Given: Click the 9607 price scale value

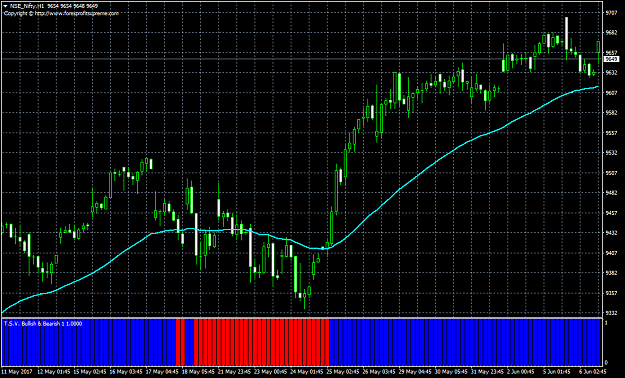Looking at the screenshot, I should (x=611, y=93).
